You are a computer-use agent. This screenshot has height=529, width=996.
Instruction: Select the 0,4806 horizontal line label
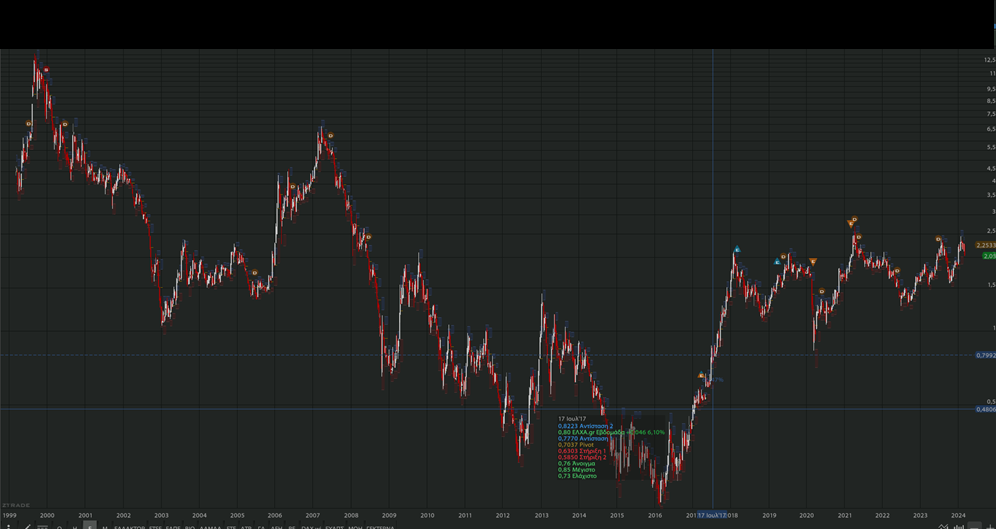coord(985,410)
